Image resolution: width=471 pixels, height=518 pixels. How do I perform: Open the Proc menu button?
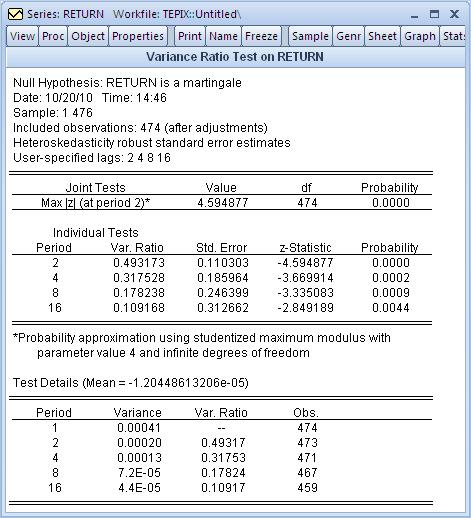point(53,36)
